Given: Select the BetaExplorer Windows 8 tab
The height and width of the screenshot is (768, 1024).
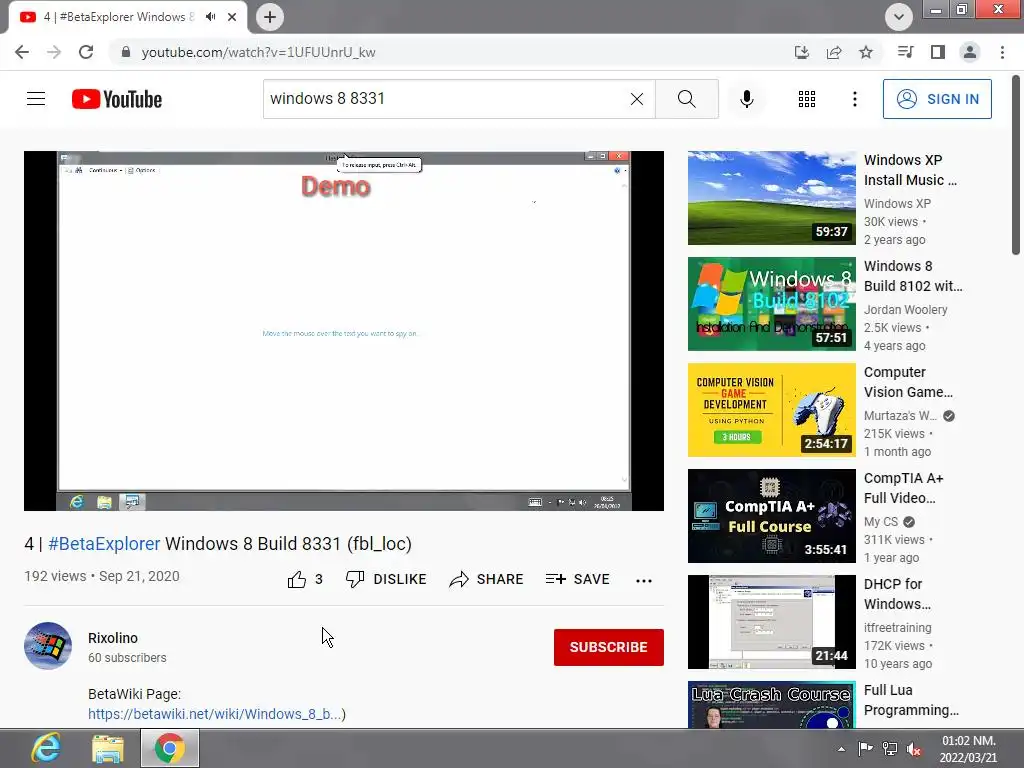Looking at the screenshot, I should click(x=128, y=17).
